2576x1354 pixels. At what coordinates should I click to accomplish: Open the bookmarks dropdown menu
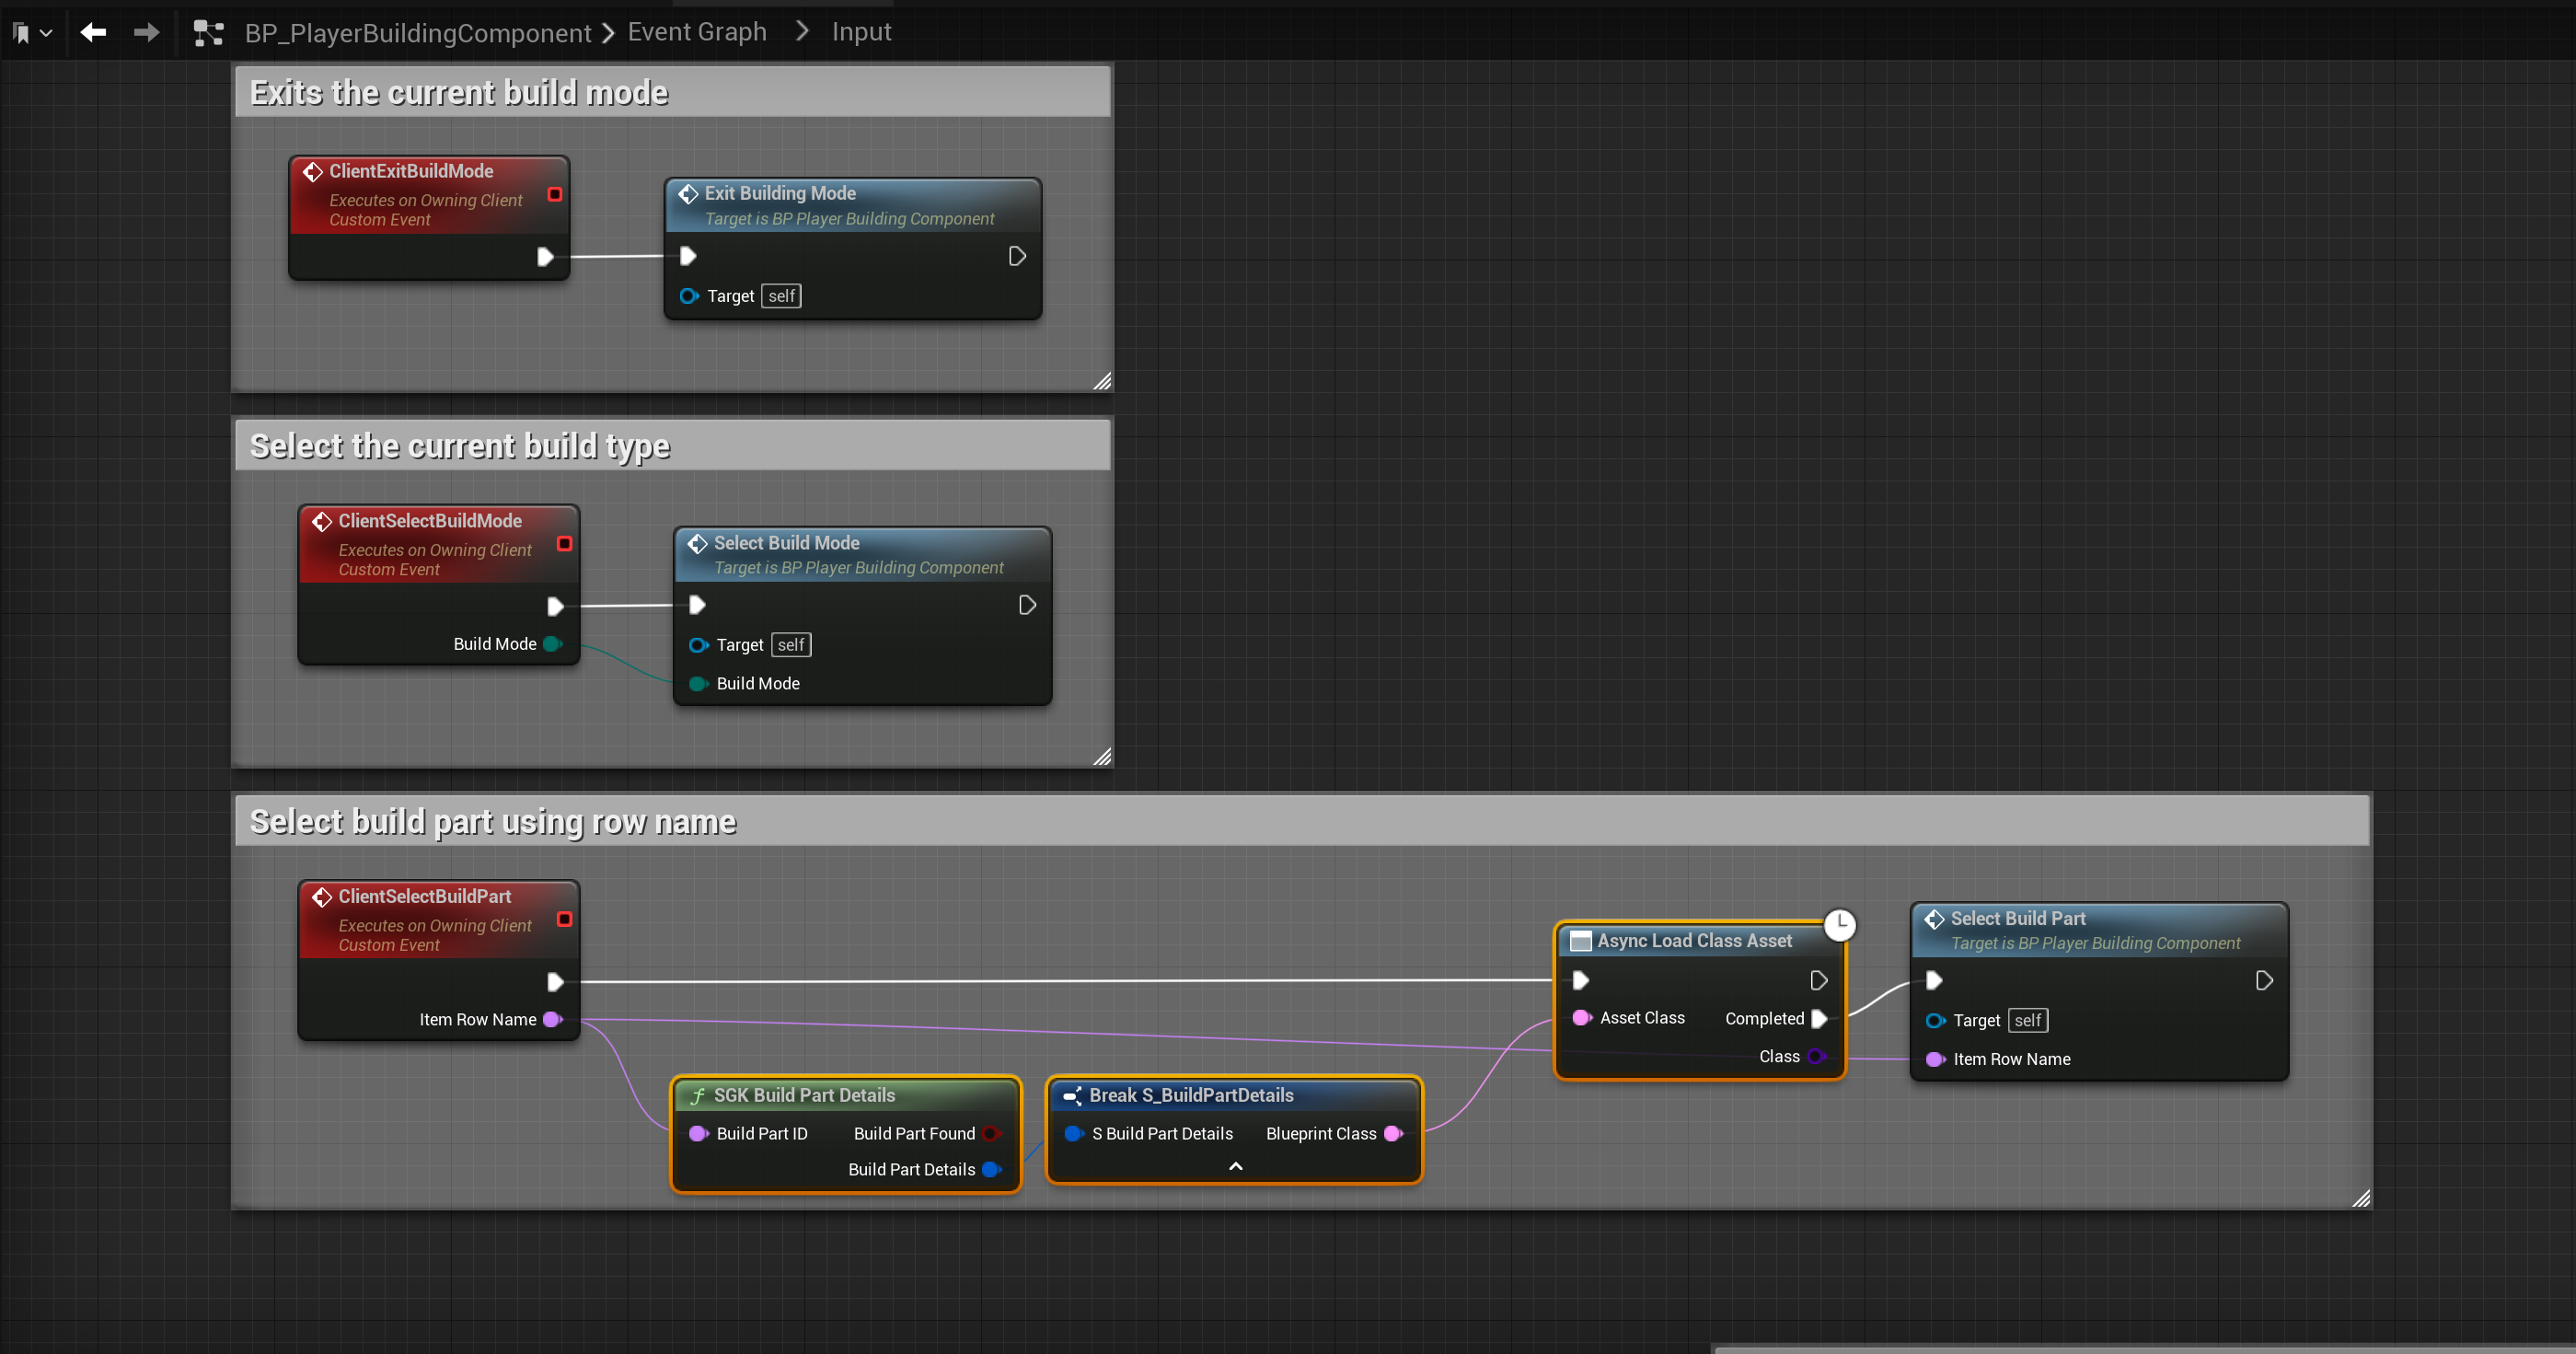click(32, 33)
